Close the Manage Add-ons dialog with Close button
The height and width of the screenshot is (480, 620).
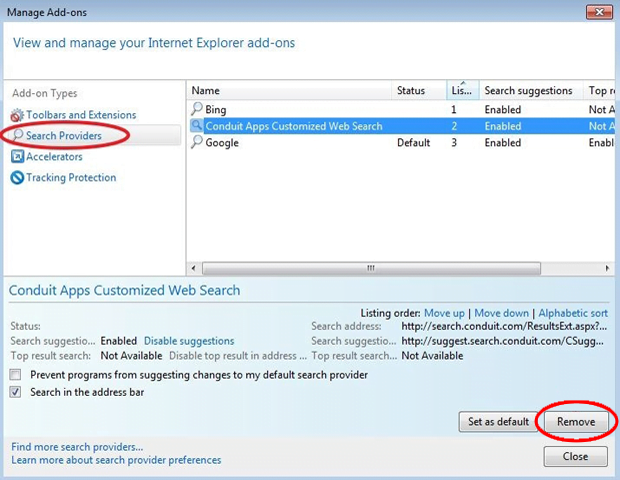pos(575,456)
